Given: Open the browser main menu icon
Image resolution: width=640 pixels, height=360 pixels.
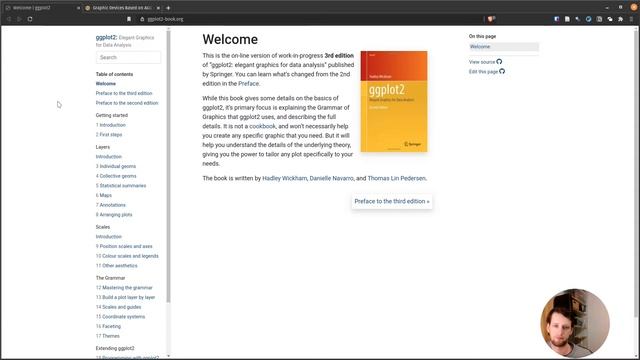Looking at the screenshot, I should 631,19.
